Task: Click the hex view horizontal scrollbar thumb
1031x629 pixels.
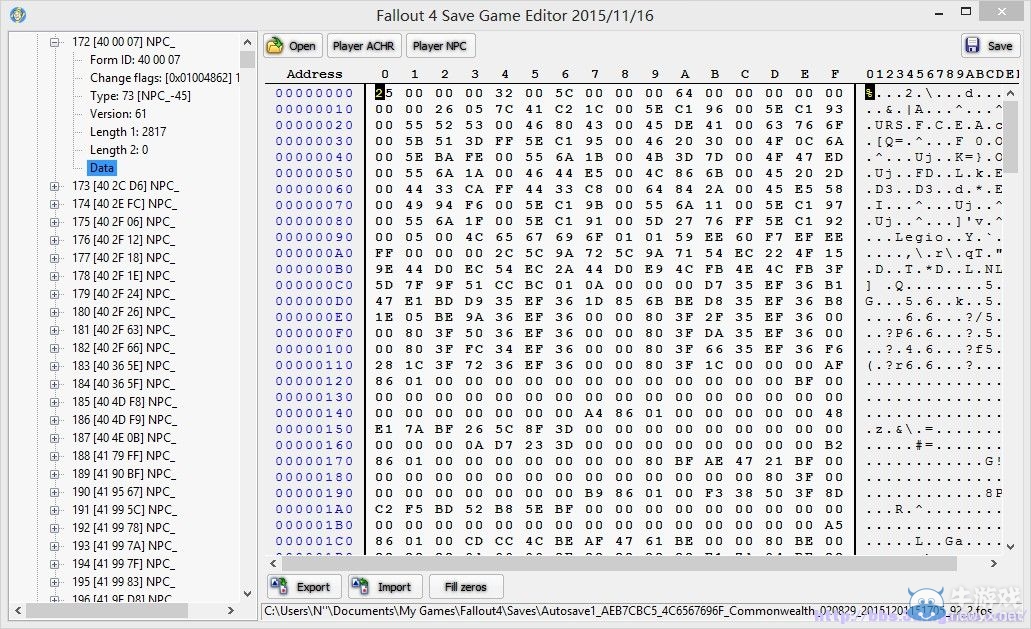Action: [x=619, y=563]
